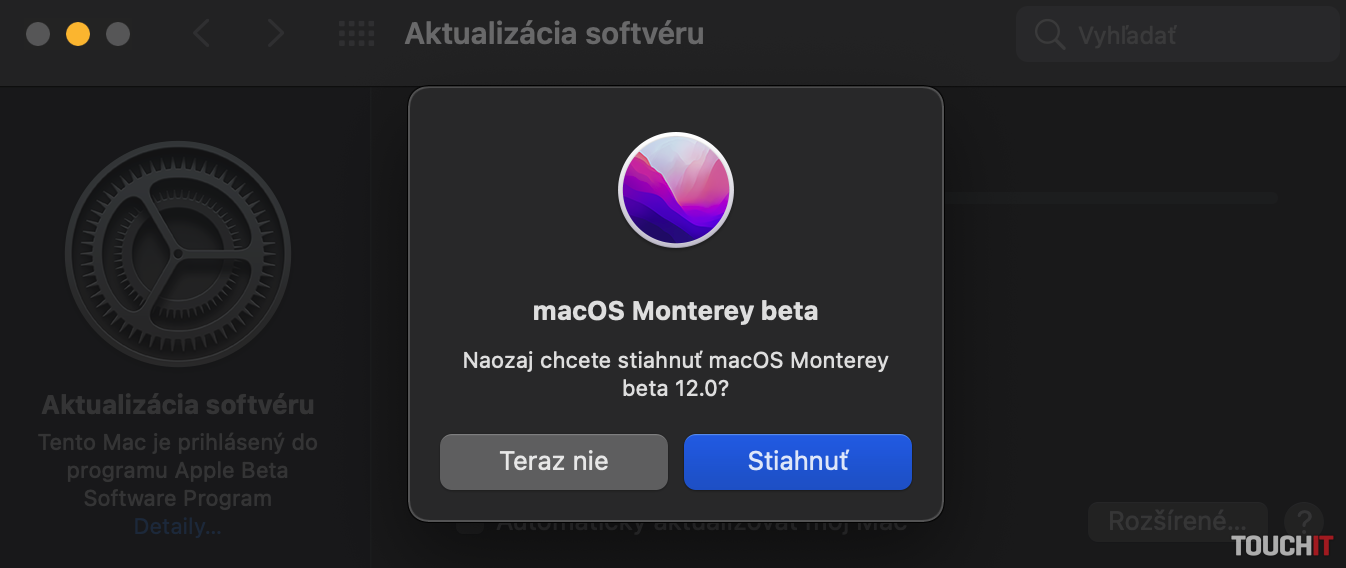Click the update progress bar
The width and height of the screenshot is (1346, 568).
tap(1110, 198)
